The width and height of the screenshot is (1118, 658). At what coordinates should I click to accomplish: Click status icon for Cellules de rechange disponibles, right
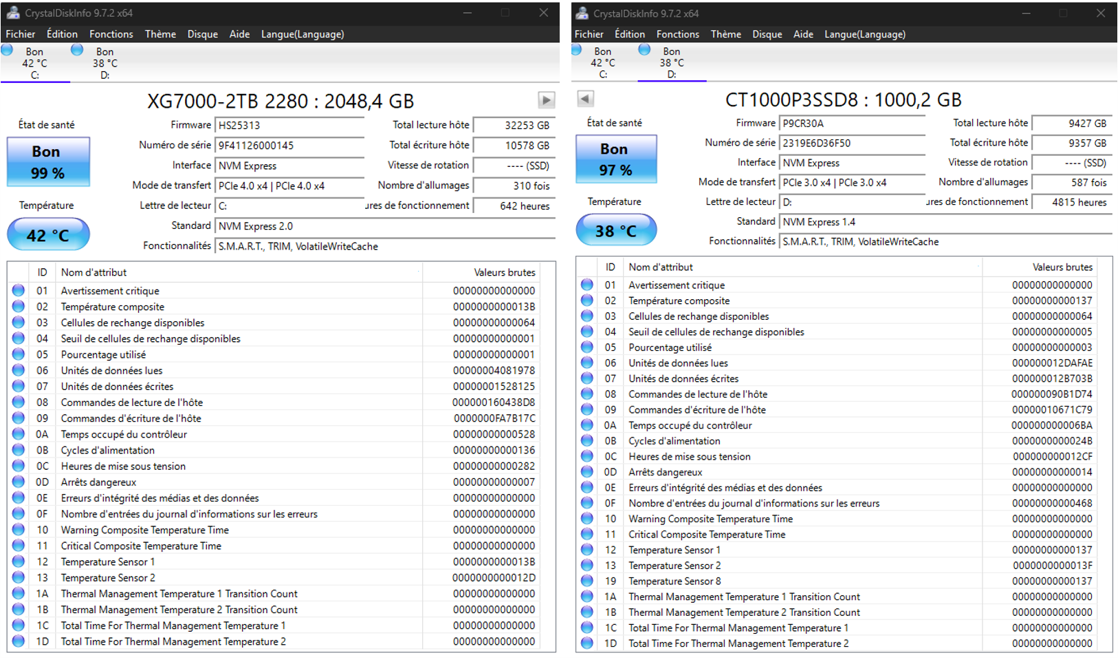[x=587, y=316]
